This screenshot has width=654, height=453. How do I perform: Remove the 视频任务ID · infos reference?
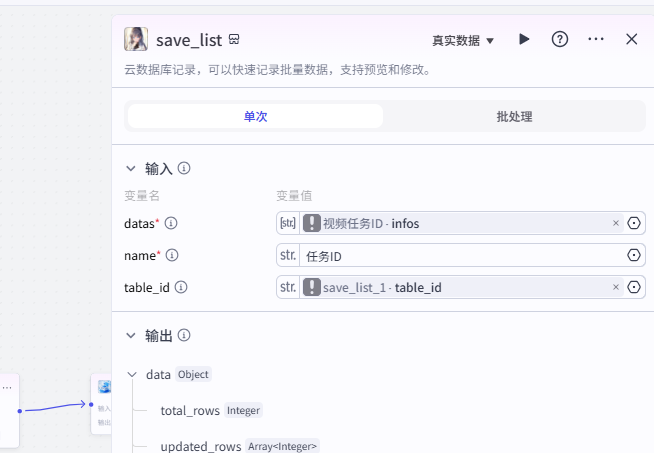pyautogui.click(x=616, y=223)
